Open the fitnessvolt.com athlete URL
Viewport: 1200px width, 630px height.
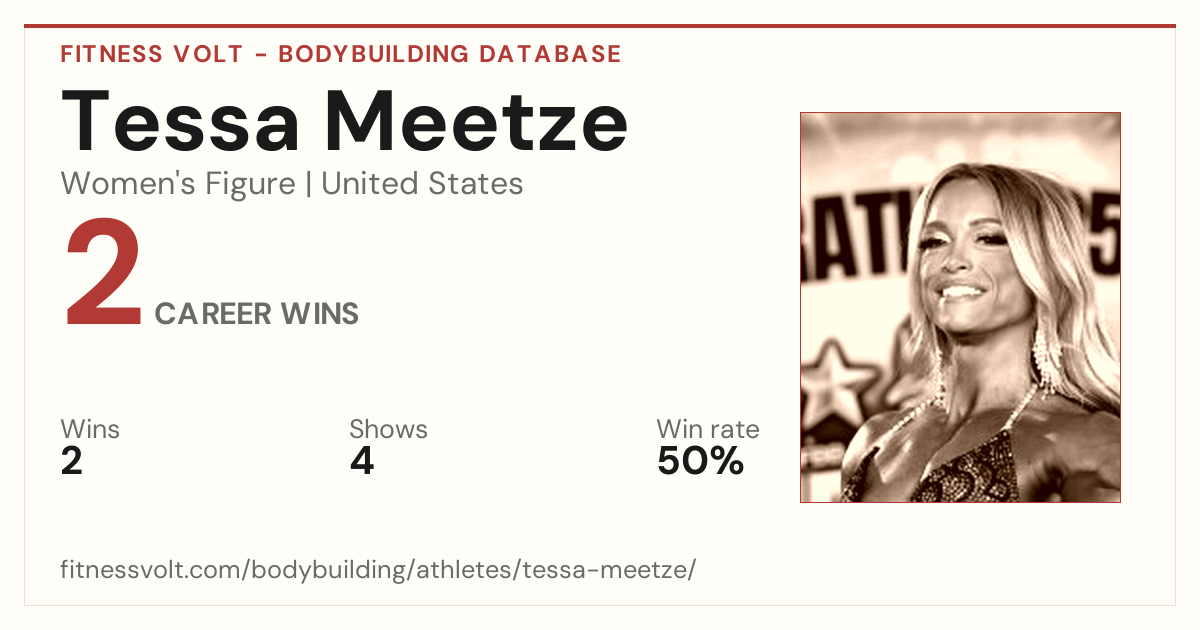(x=378, y=570)
